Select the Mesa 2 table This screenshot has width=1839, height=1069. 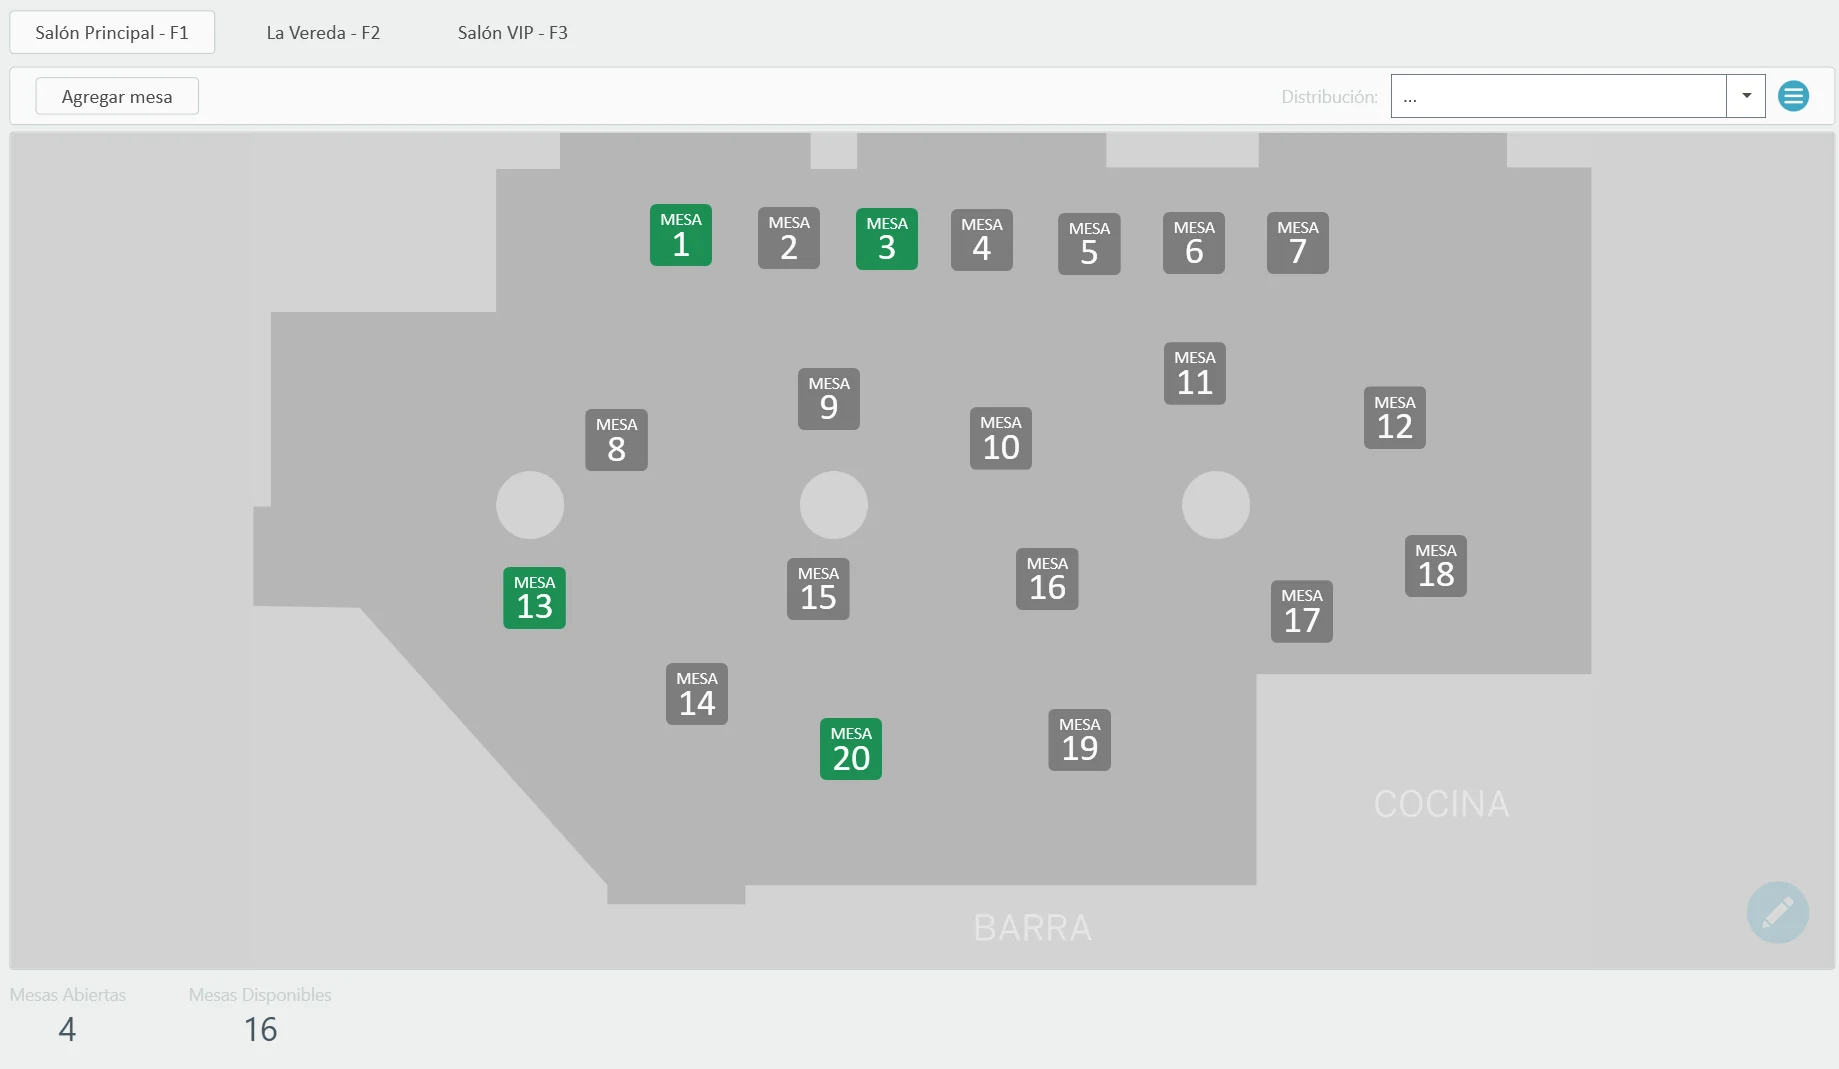(789, 238)
